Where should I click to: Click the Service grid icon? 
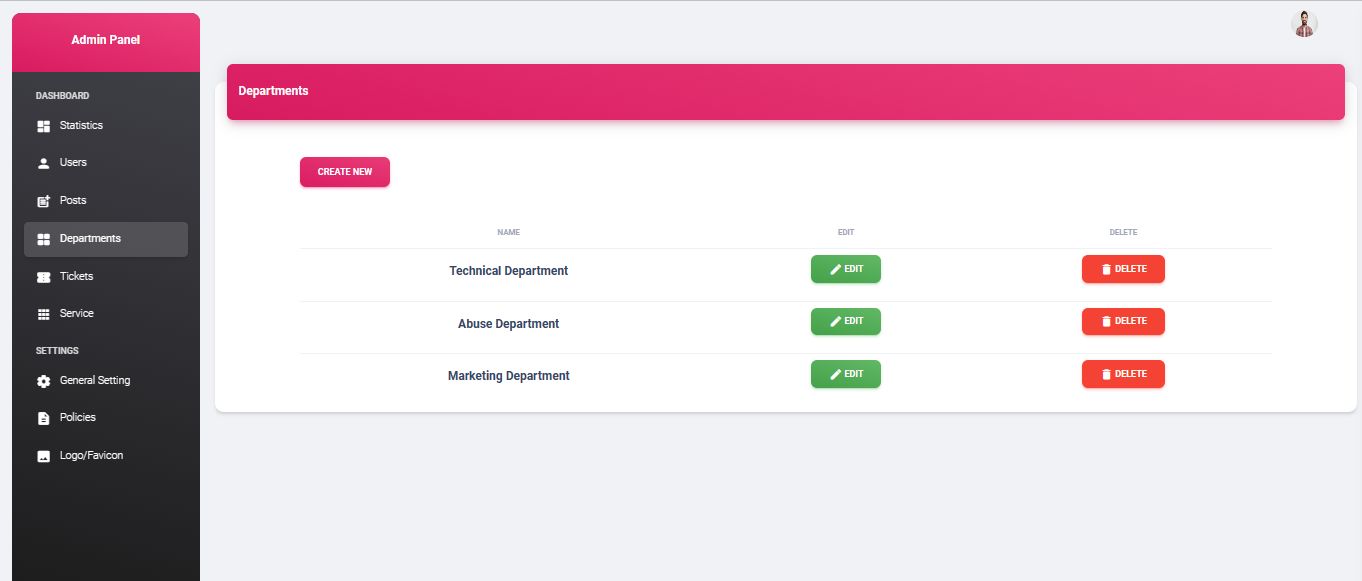[x=43, y=314]
